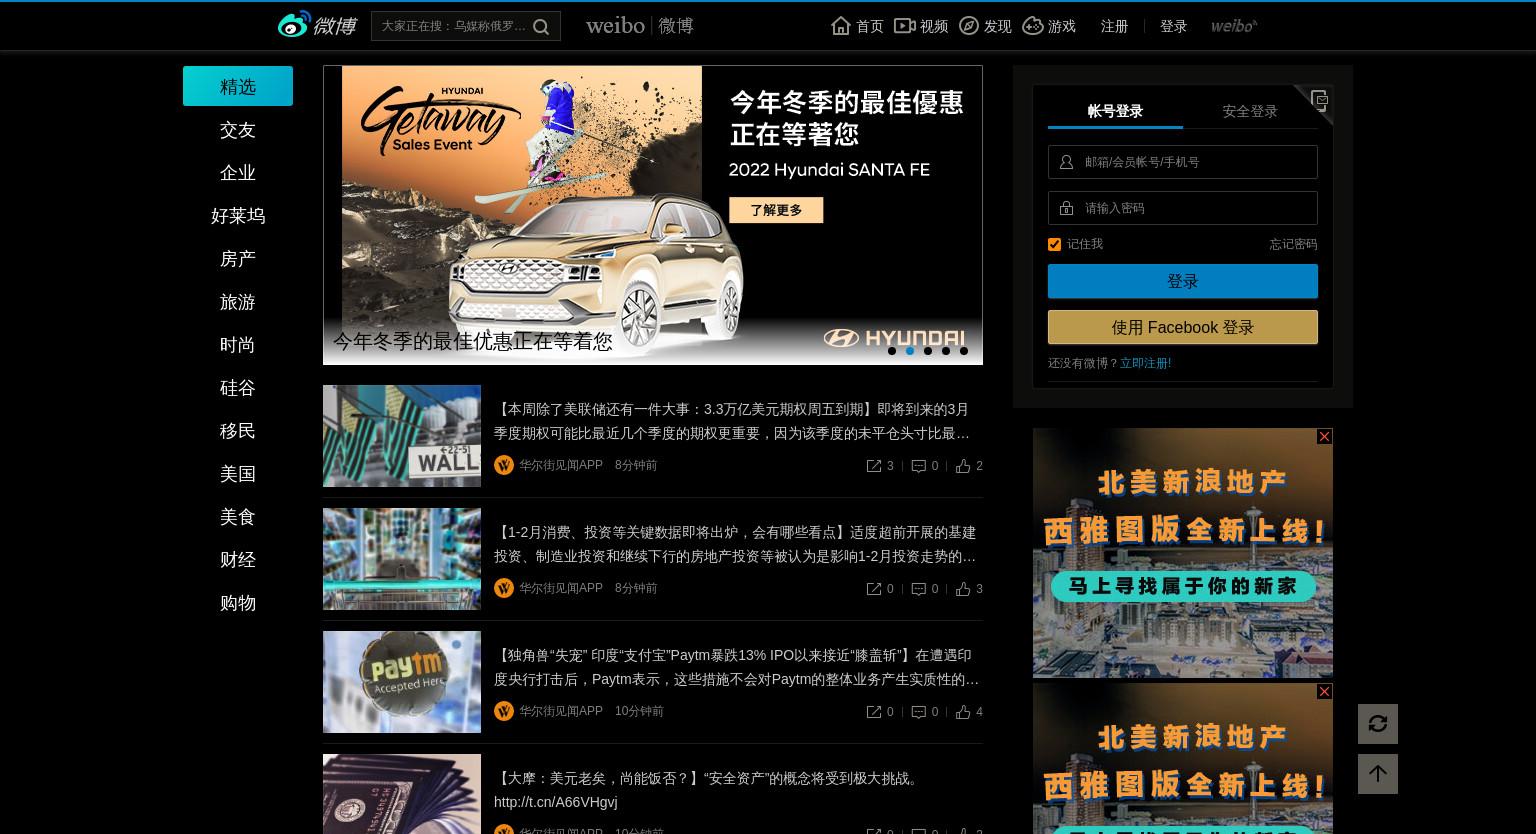Select 硅谷 category in sidebar
1536x834 pixels.
[238, 388]
